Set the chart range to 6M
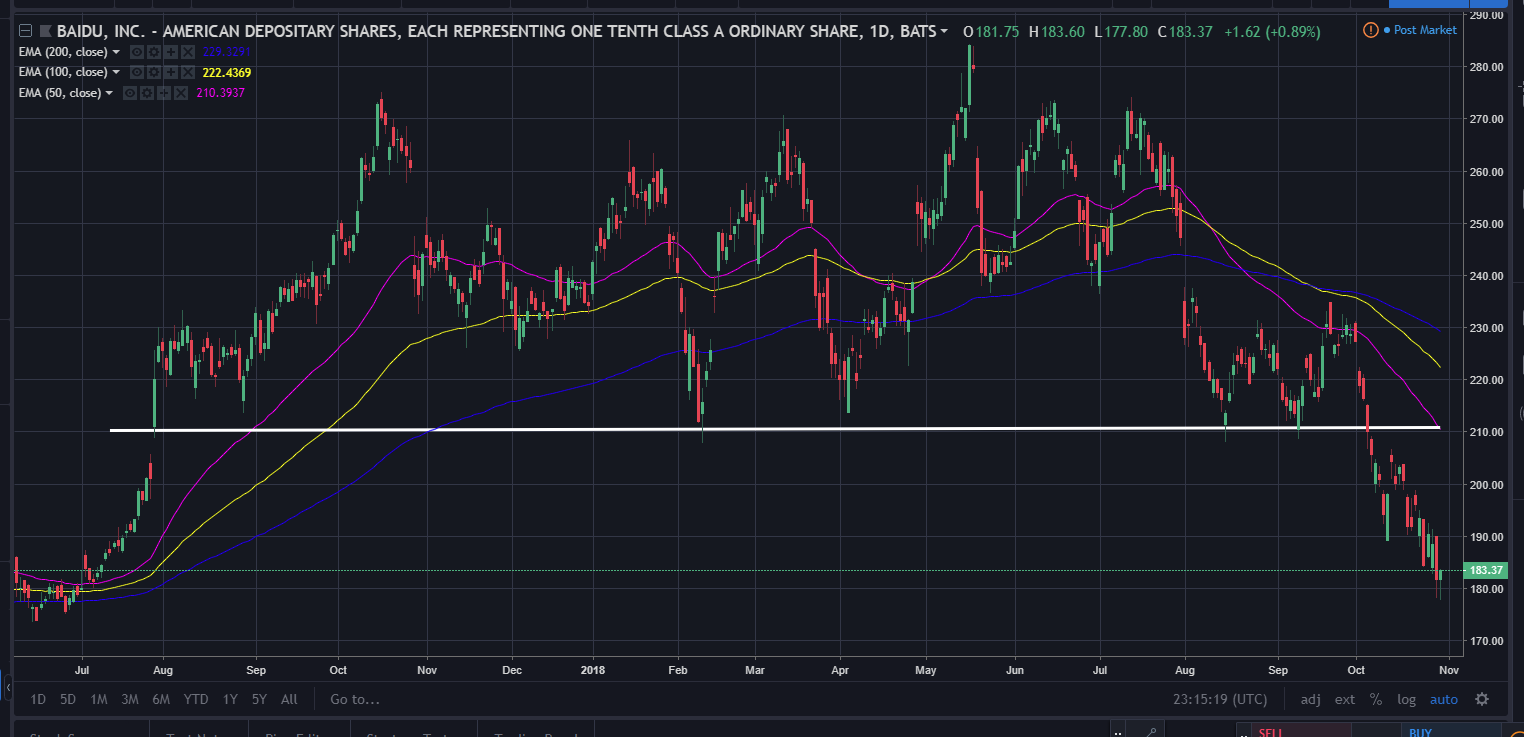This screenshot has width=1524, height=737. (161, 699)
